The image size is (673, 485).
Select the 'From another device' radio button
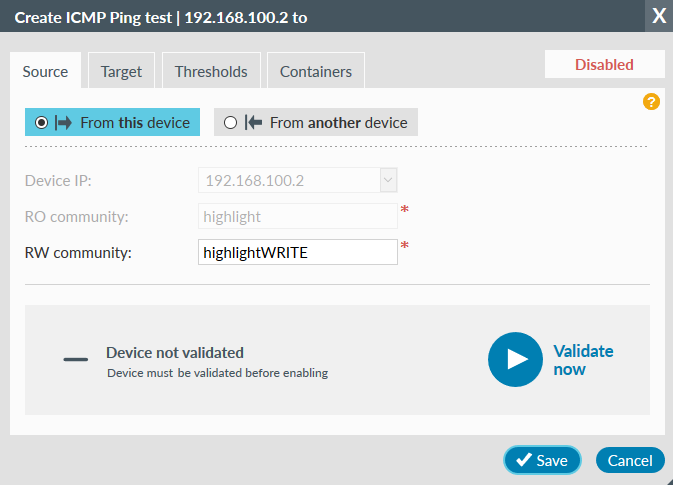(x=230, y=123)
